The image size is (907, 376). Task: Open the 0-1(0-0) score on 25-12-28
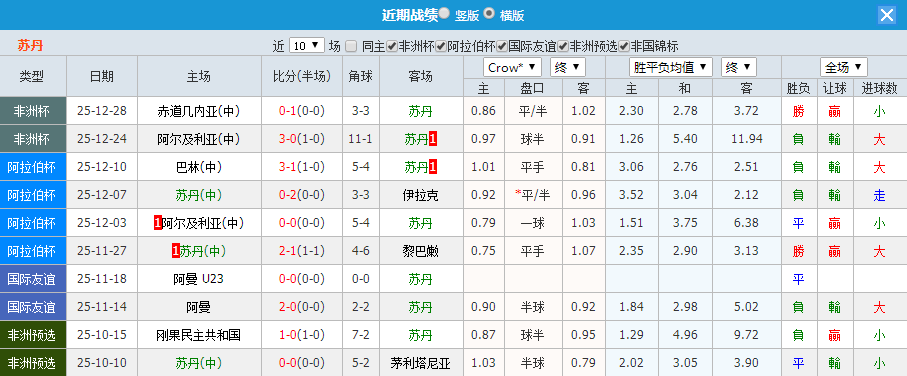pos(302,111)
